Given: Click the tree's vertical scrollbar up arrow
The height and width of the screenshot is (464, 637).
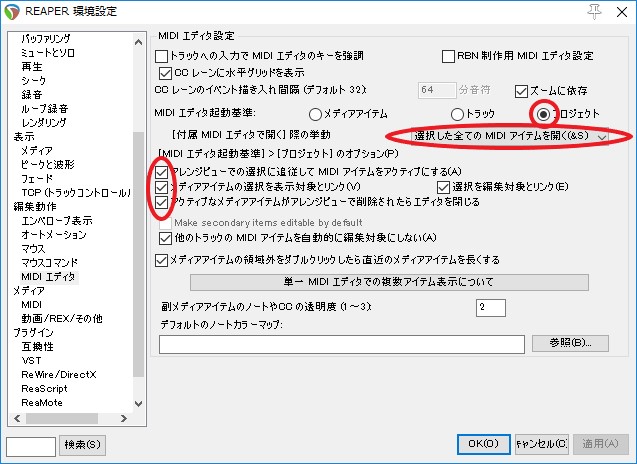Looking at the screenshot, I should click(x=138, y=42).
